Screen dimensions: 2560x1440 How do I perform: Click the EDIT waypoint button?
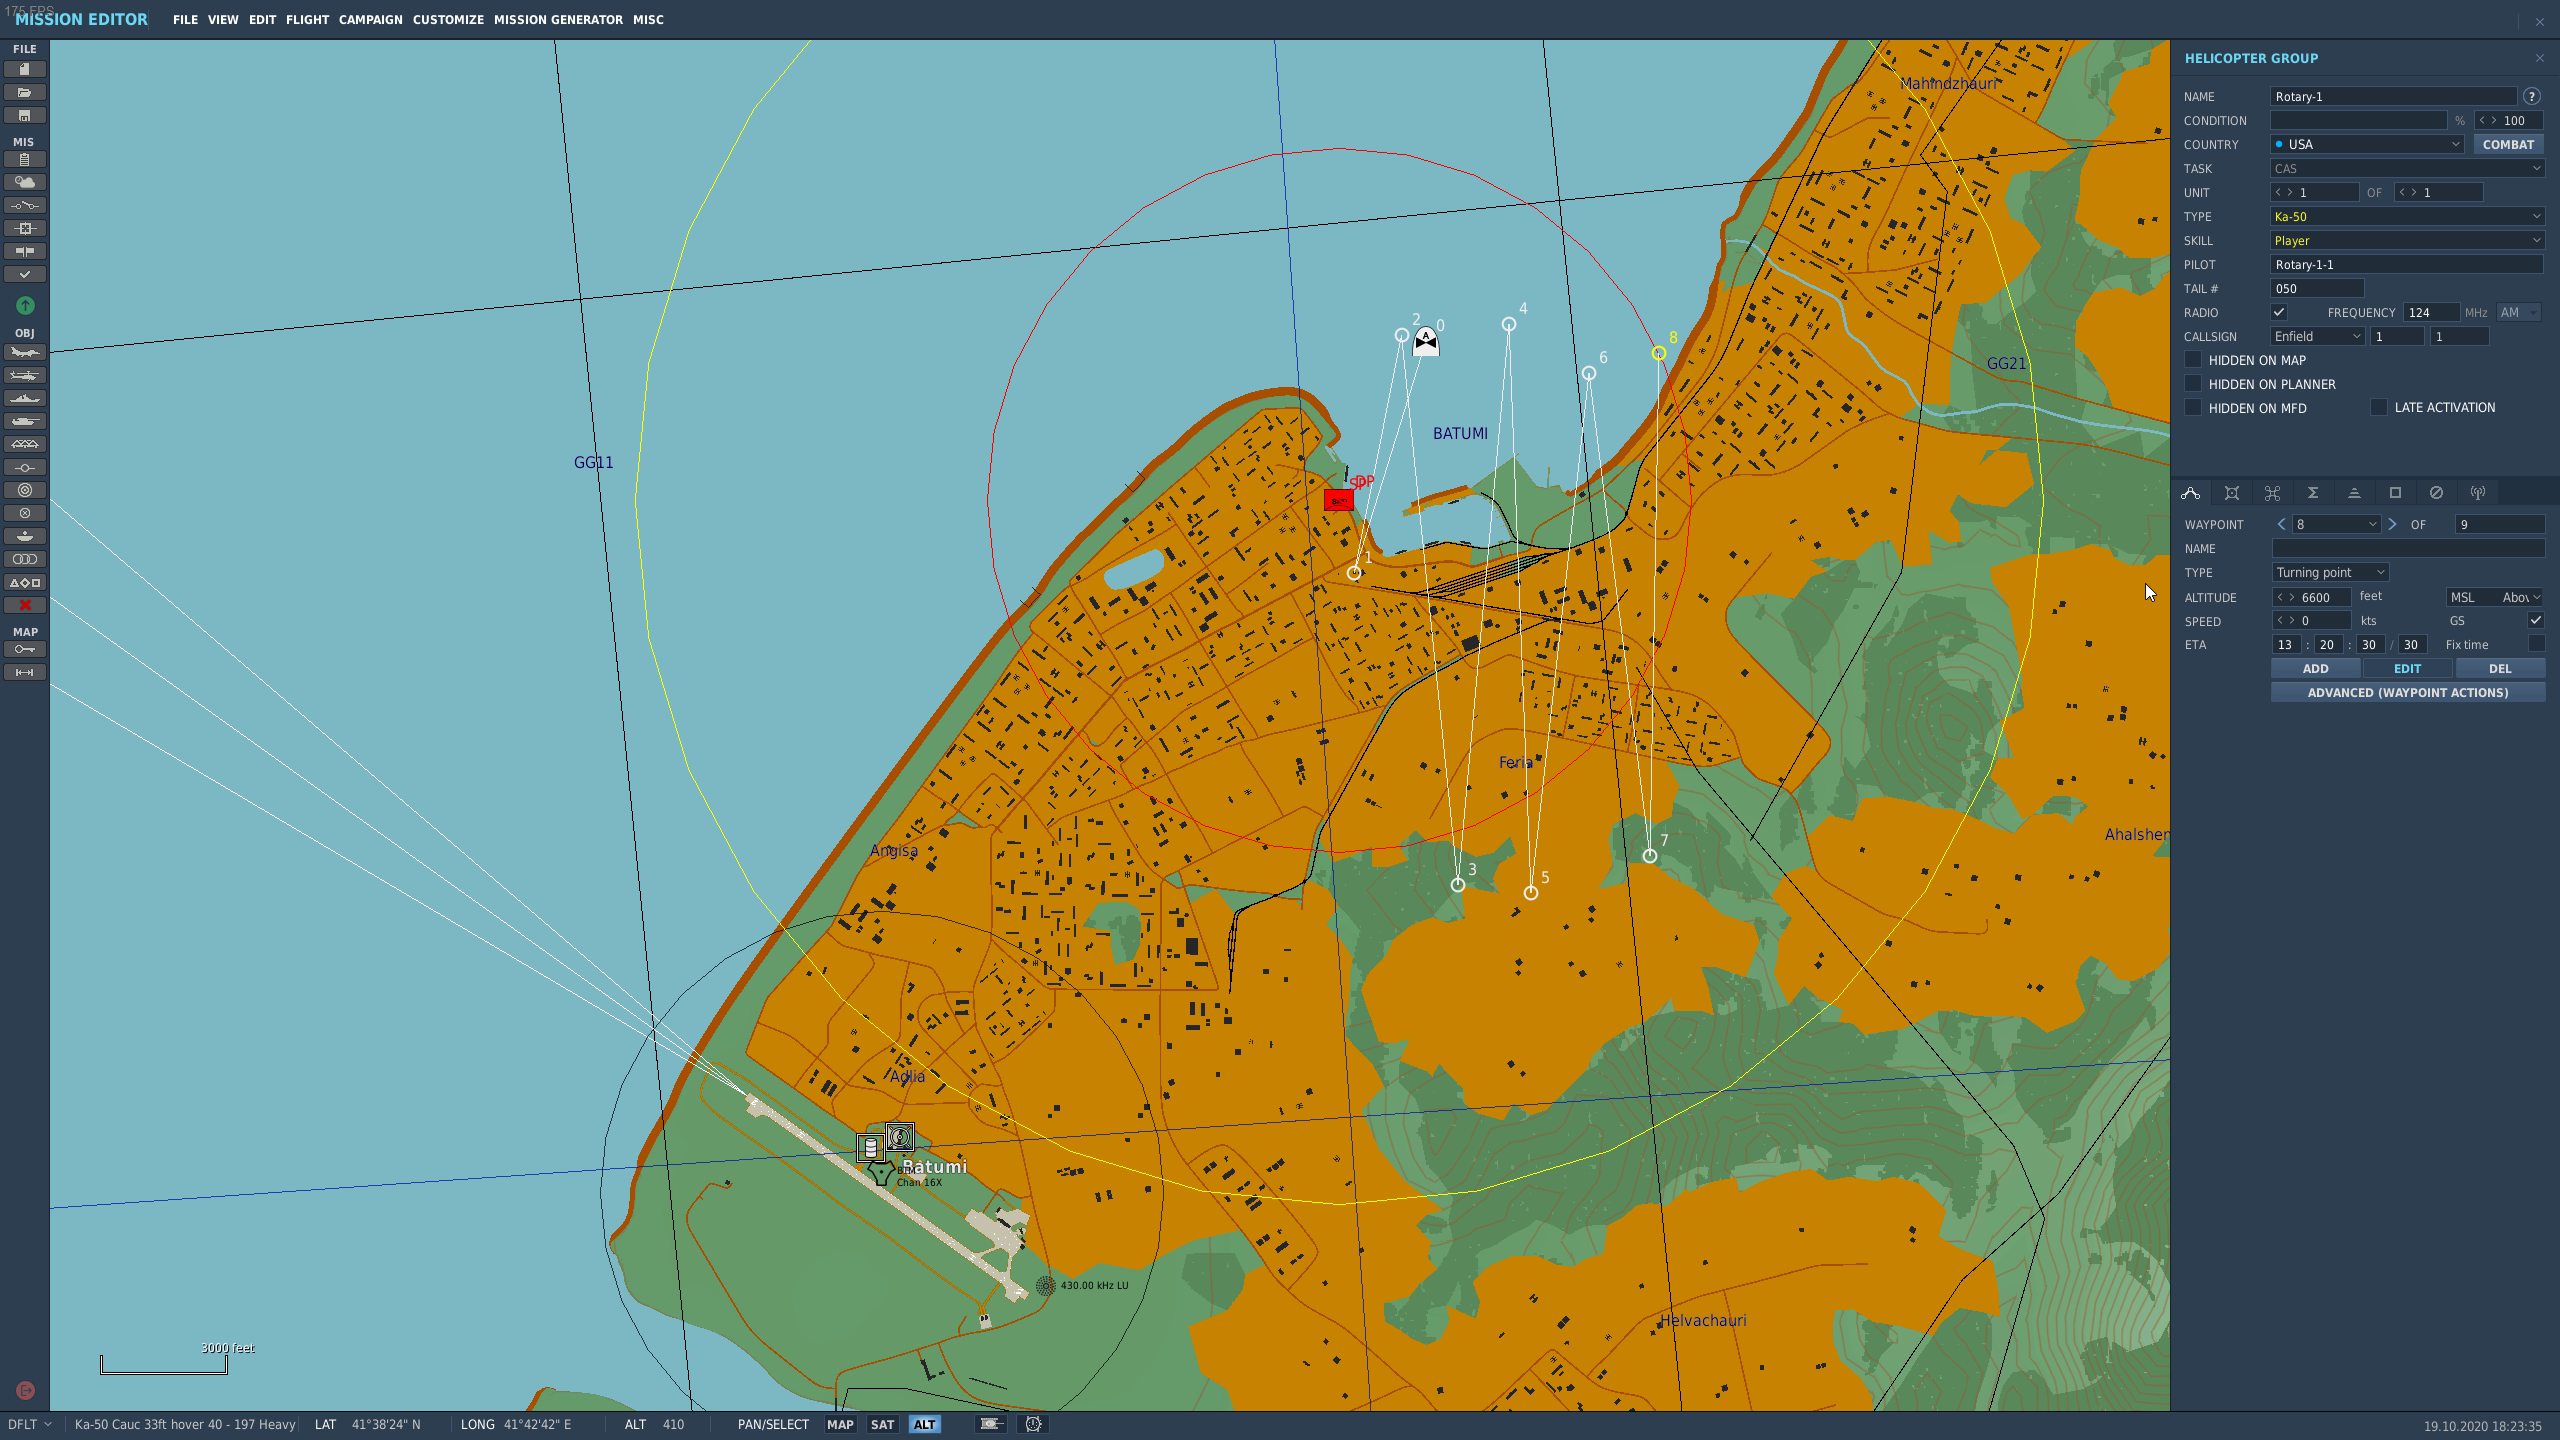[x=2407, y=668]
